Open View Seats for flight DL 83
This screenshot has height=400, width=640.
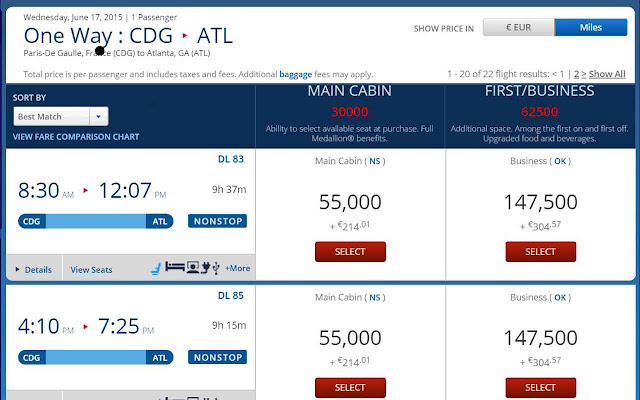pyautogui.click(x=91, y=270)
